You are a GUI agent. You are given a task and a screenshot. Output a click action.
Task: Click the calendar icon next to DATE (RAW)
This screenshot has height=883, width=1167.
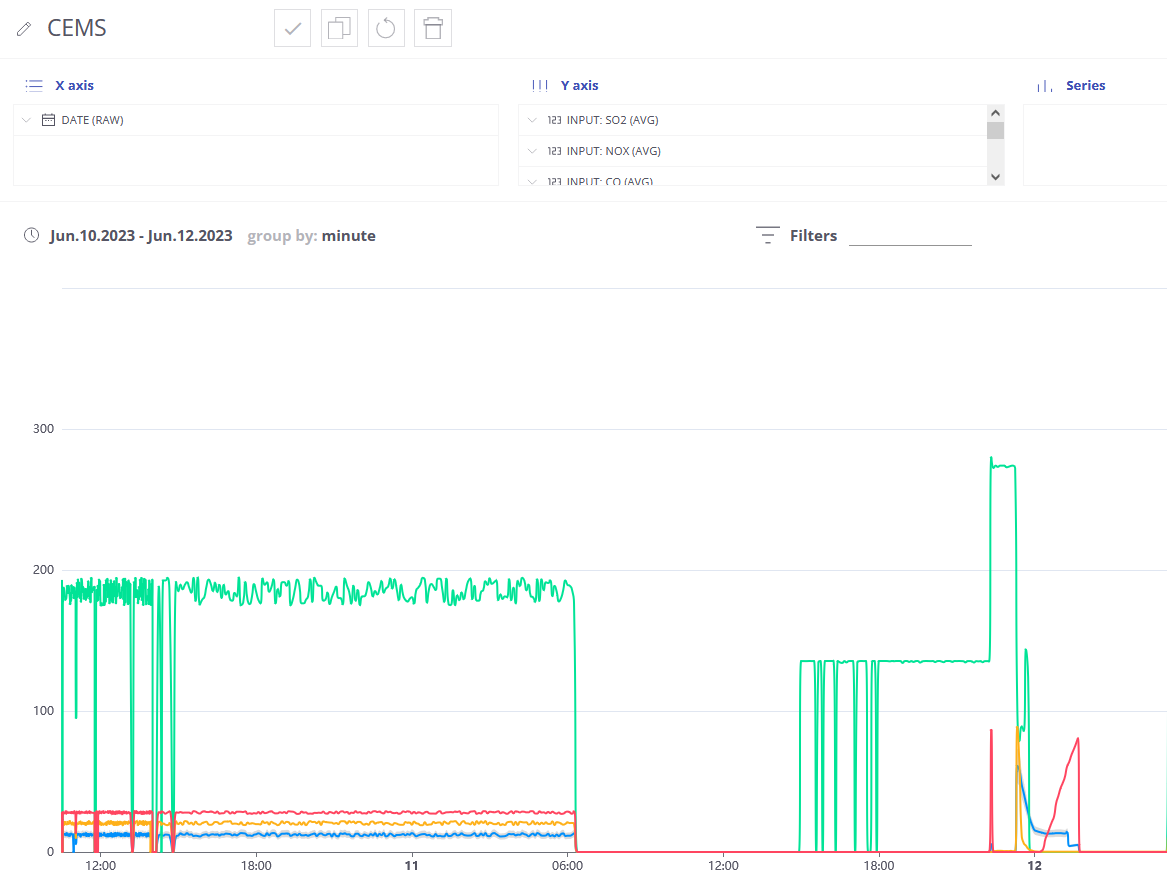pos(47,119)
